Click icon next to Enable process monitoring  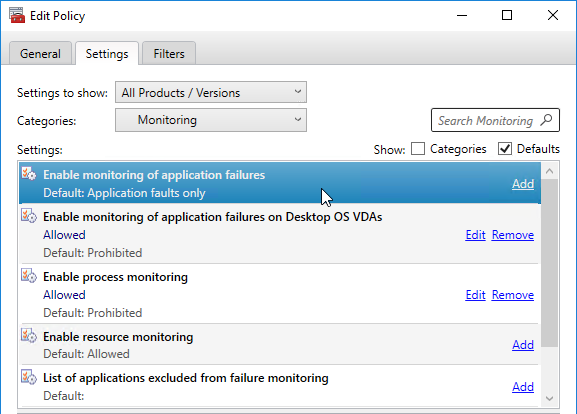(x=29, y=275)
